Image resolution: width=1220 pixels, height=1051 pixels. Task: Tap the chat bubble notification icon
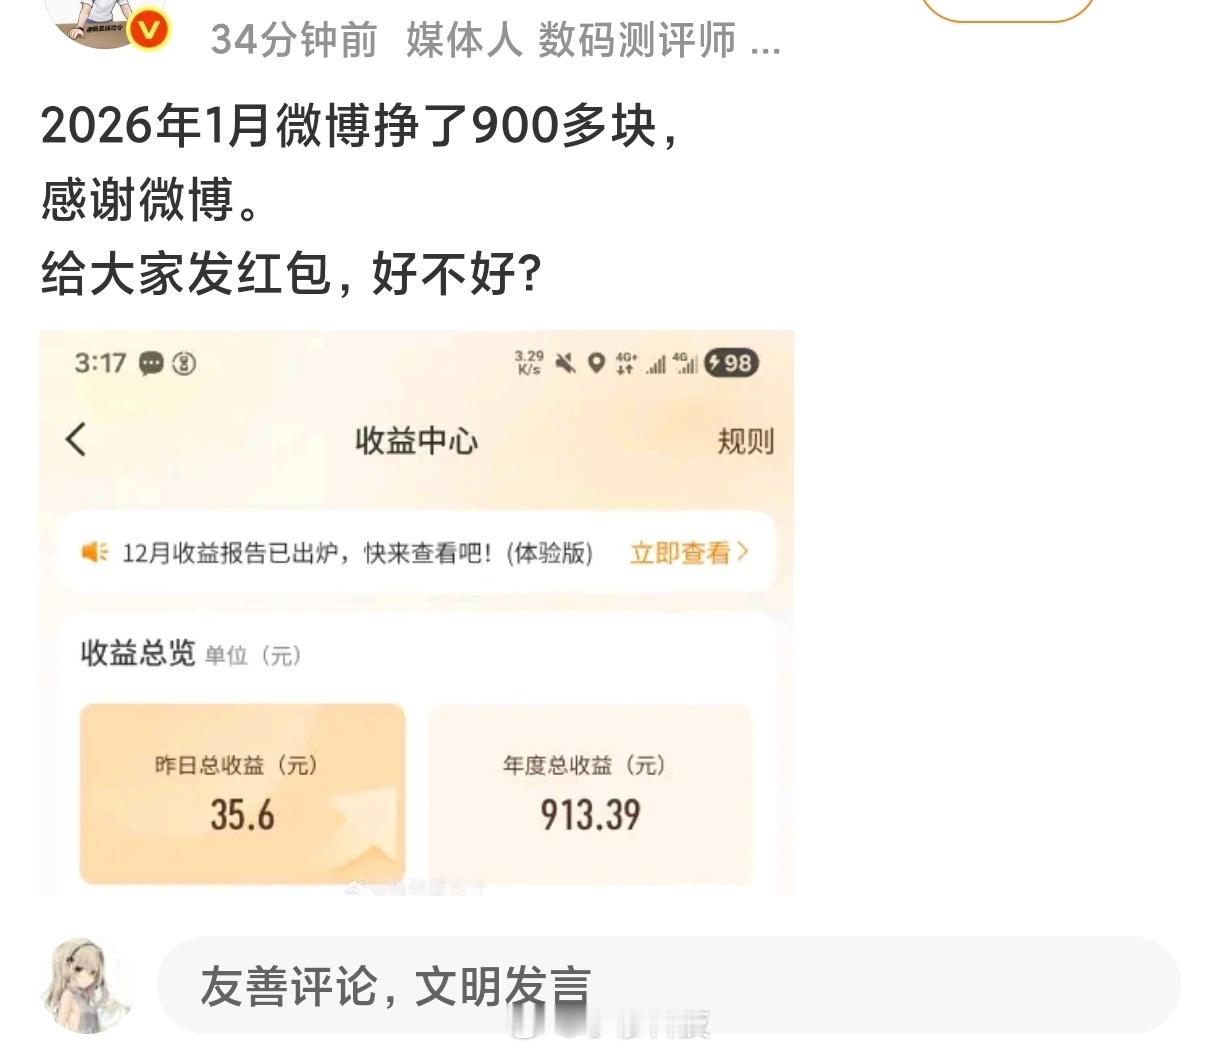click(x=151, y=363)
